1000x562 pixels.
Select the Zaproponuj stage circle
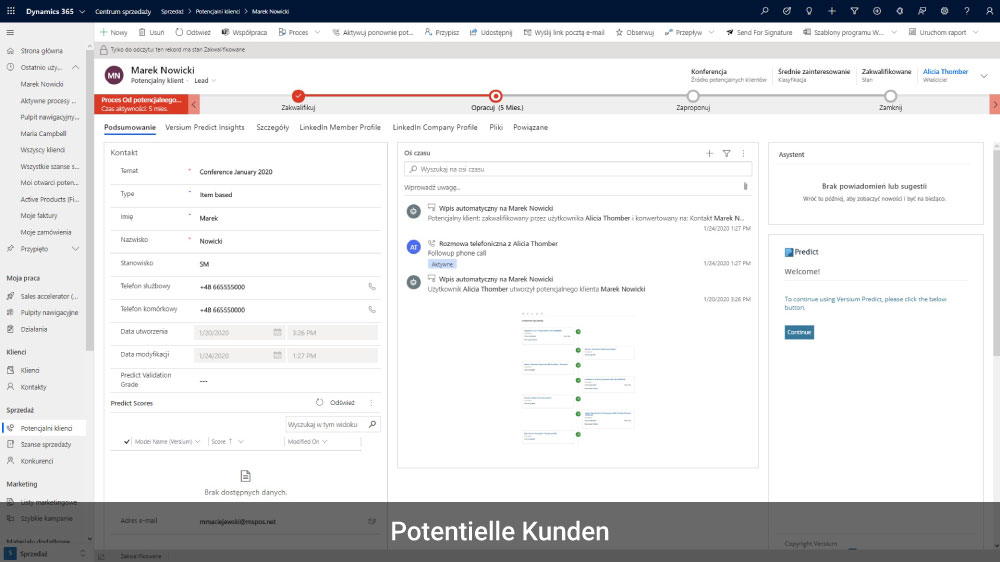point(693,96)
